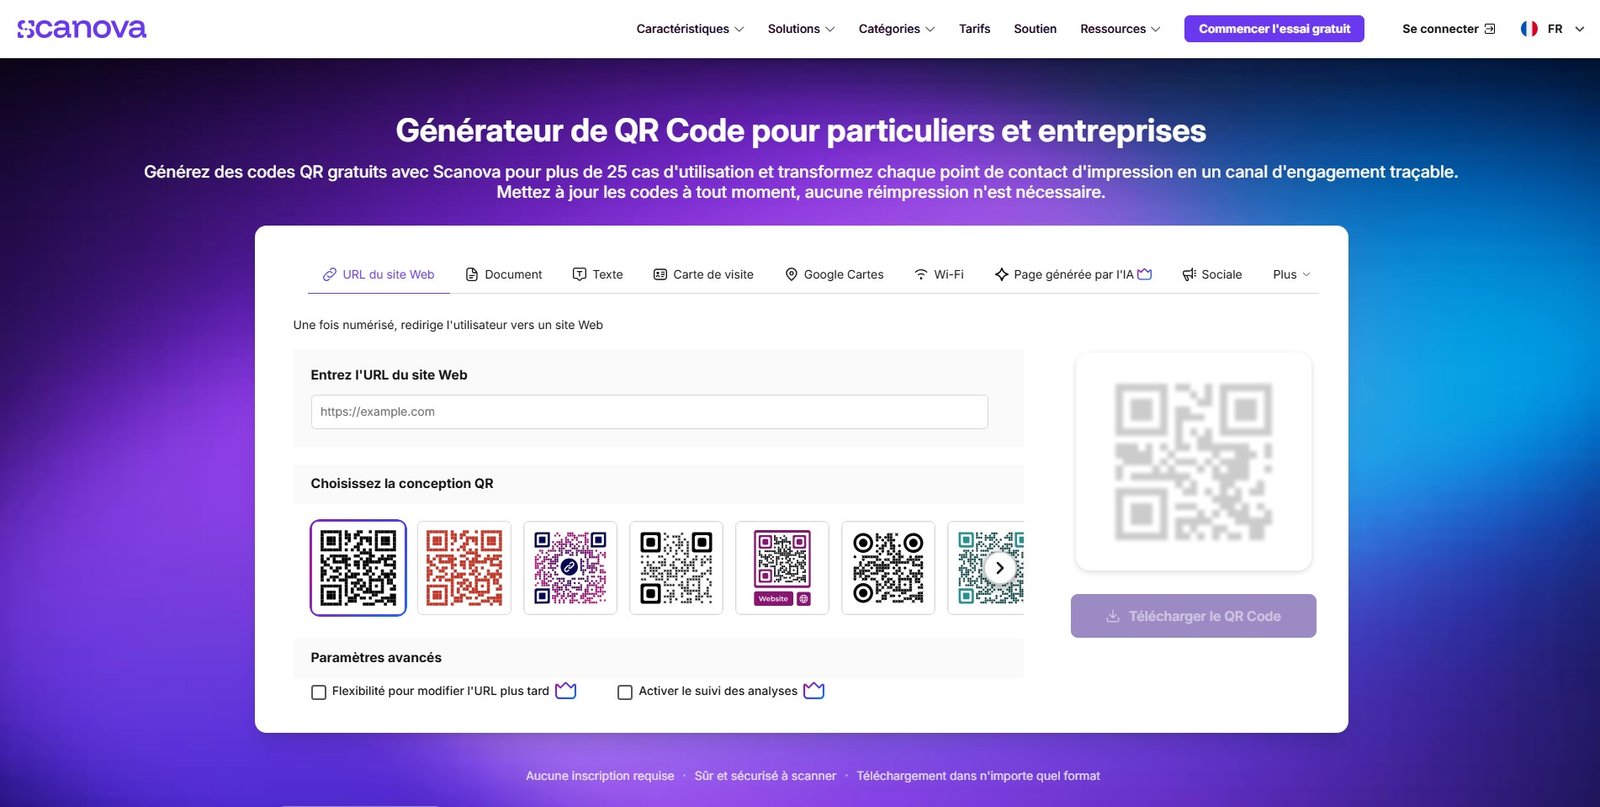Click the Google Cartes location pin icon
Viewport: 1600px width, 807px height.
coord(791,275)
